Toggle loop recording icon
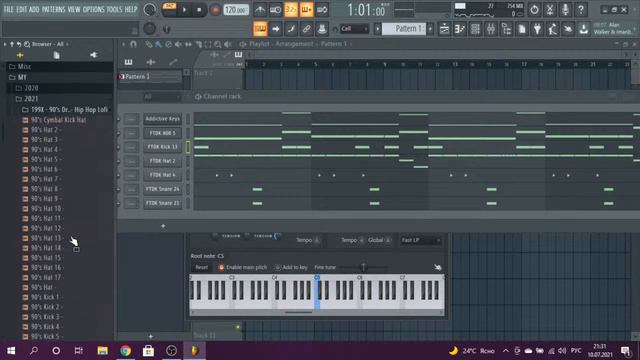 tap(322, 9)
